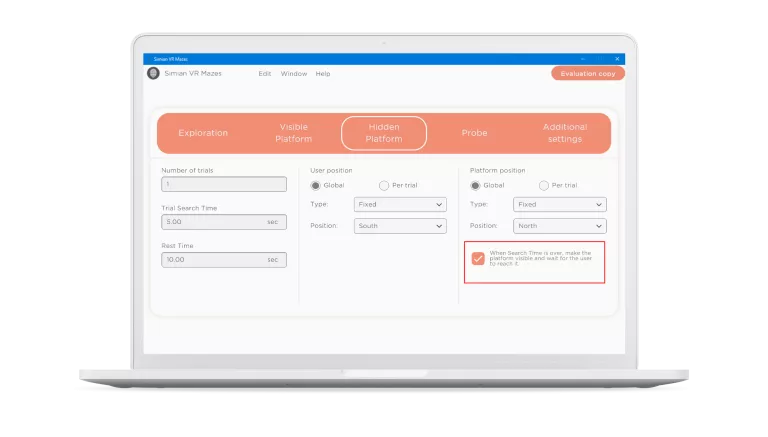The width and height of the screenshot is (768, 437).
Task: Open the Edit menu
Action: tap(264, 73)
